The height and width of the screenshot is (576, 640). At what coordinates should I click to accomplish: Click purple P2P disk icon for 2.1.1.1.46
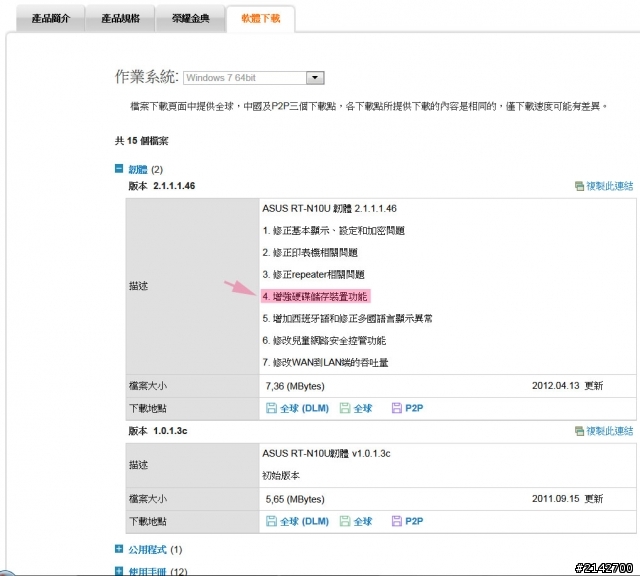397,408
